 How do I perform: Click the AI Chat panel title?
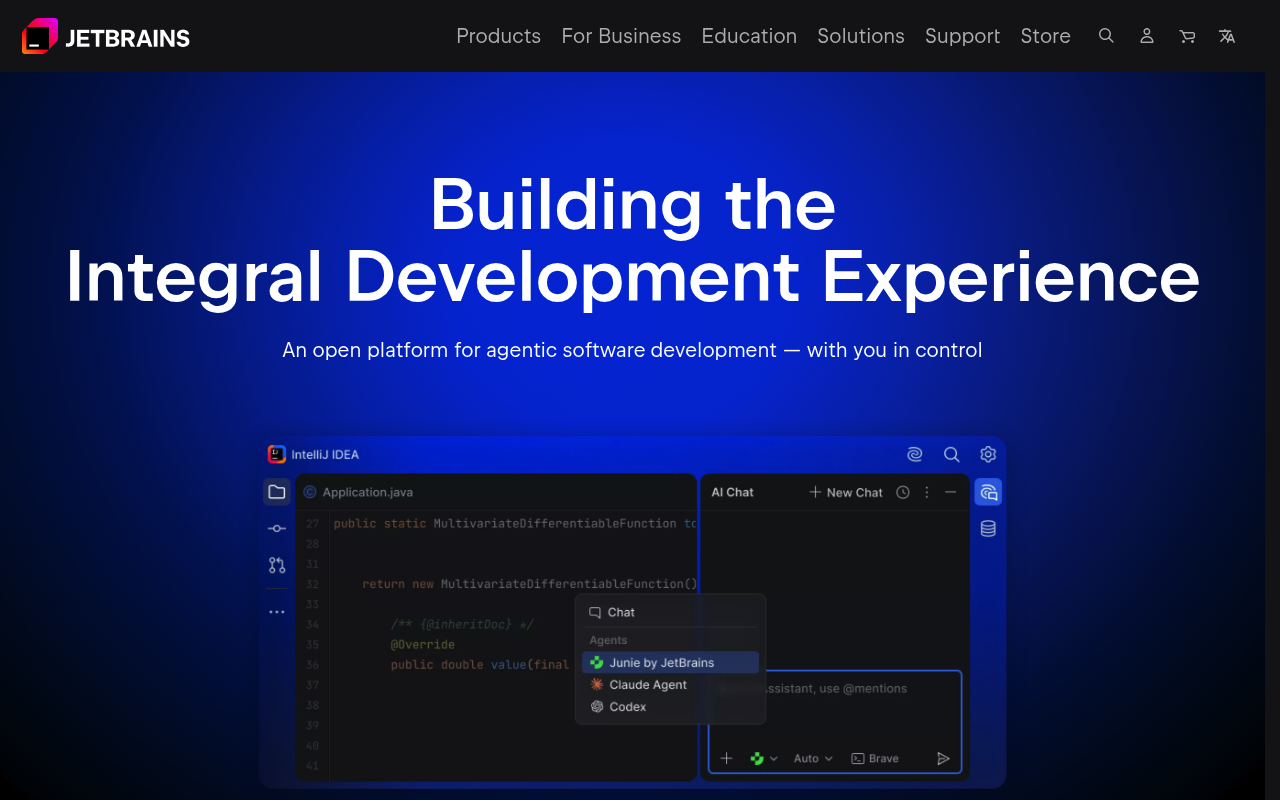[732, 492]
